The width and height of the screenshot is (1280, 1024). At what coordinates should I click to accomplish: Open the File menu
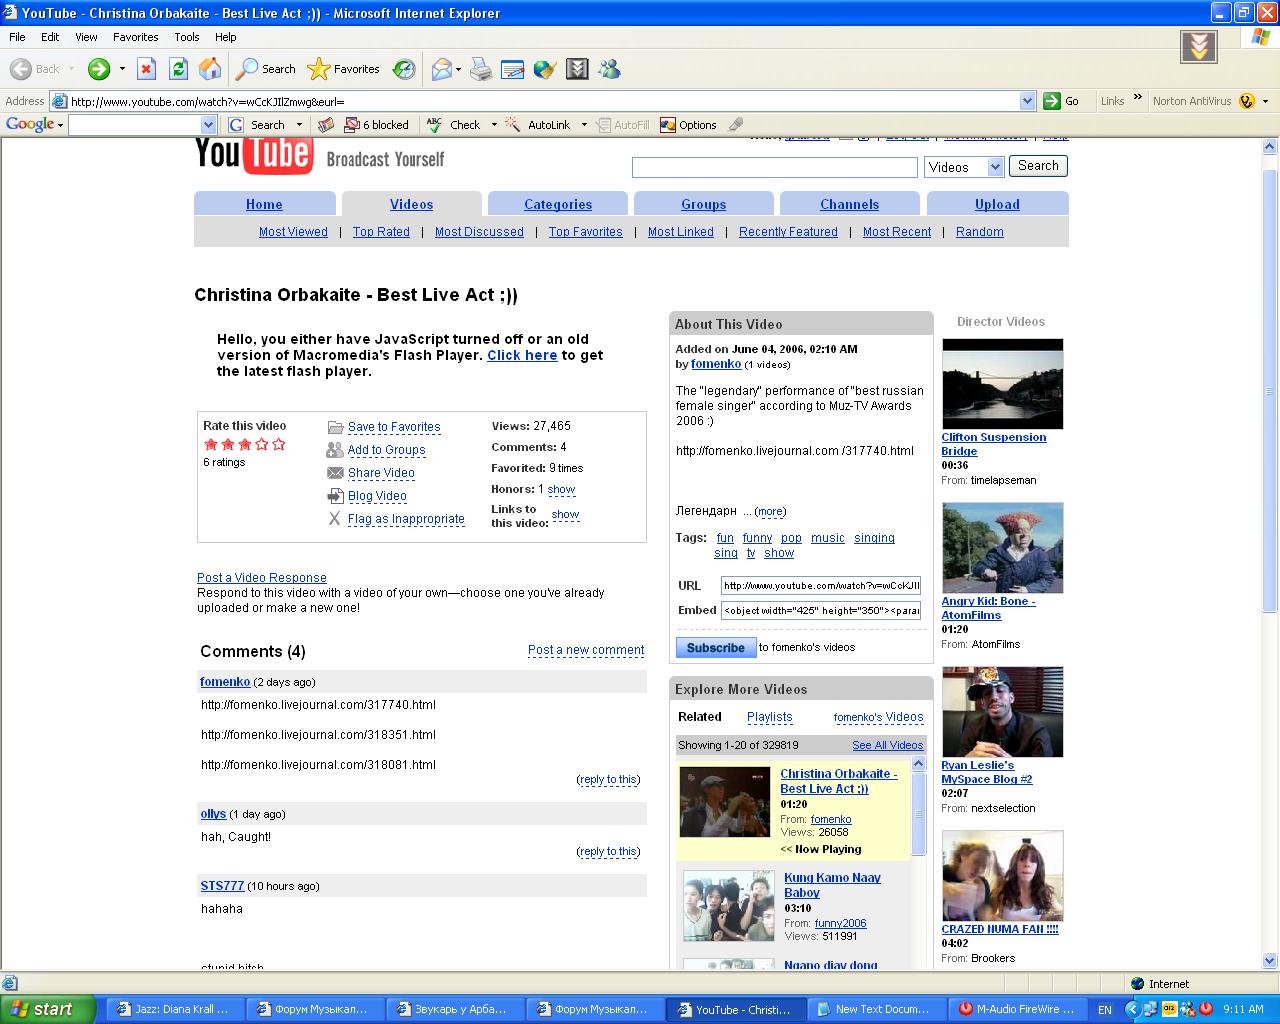coord(17,37)
